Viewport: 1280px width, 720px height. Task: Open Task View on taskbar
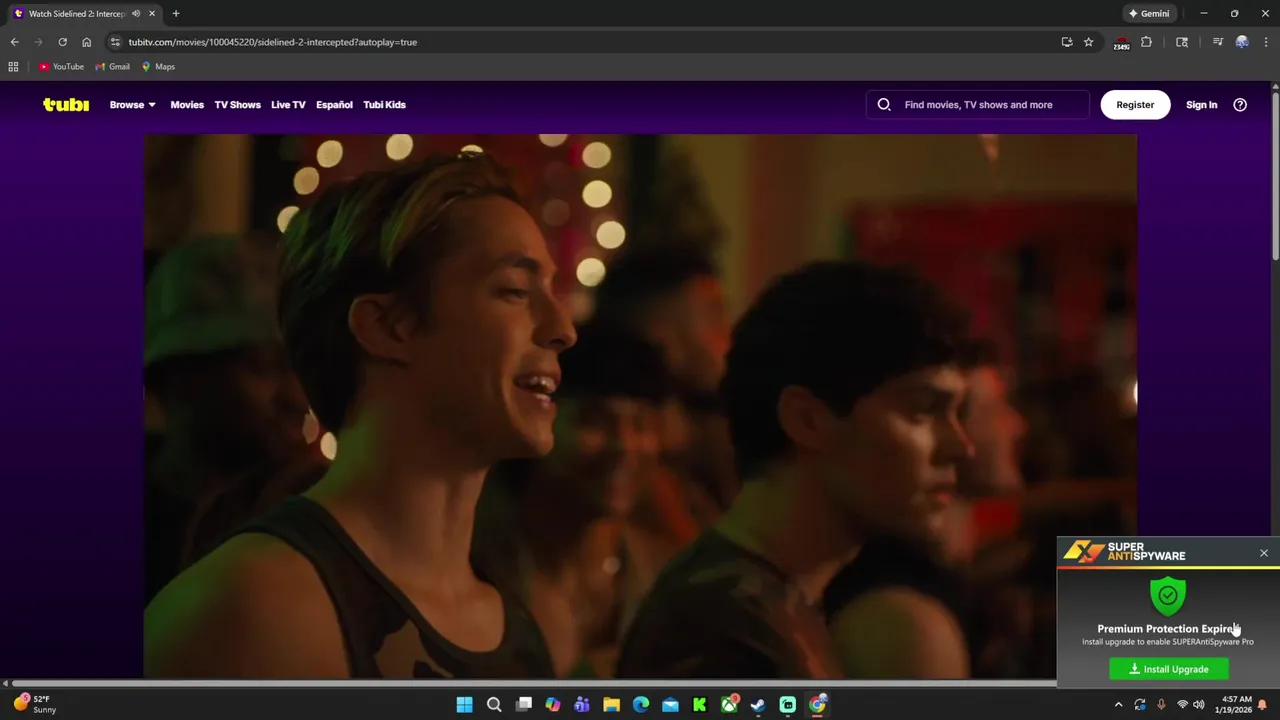523,705
